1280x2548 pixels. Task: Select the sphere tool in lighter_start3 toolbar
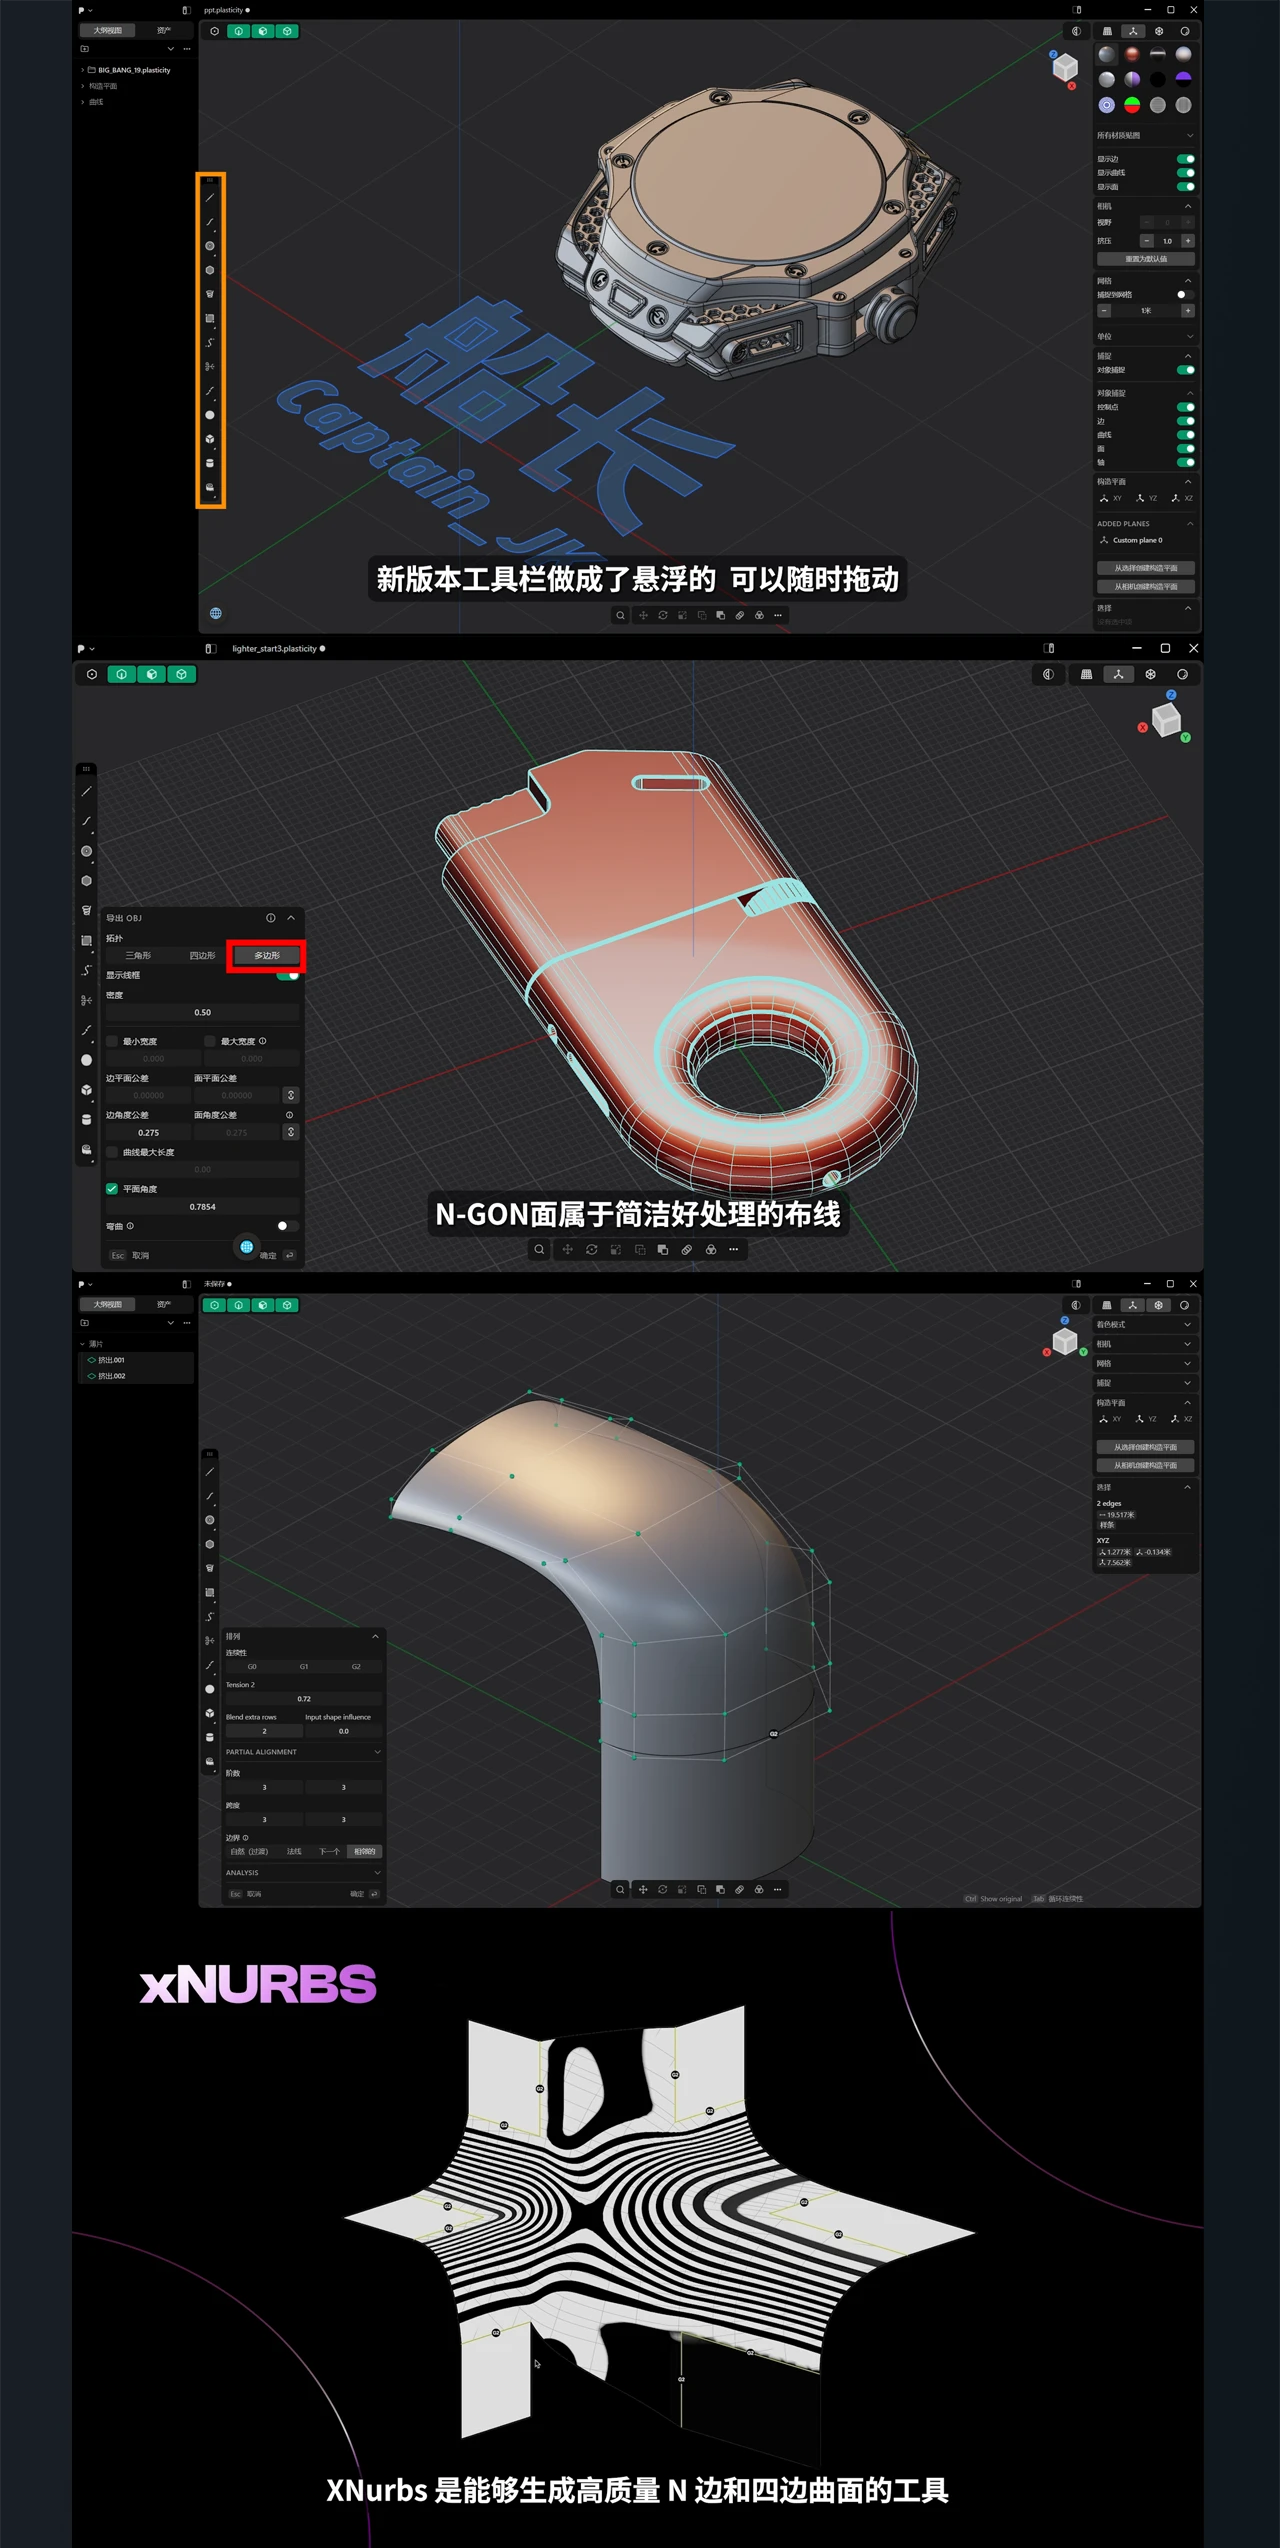coord(87,1060)
